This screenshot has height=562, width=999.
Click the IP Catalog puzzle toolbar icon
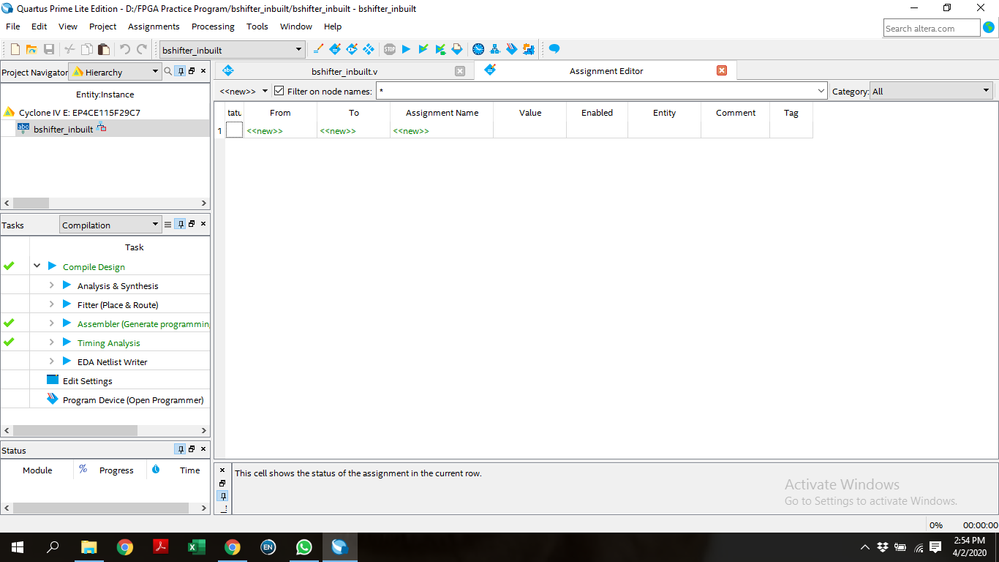point(528,49)
